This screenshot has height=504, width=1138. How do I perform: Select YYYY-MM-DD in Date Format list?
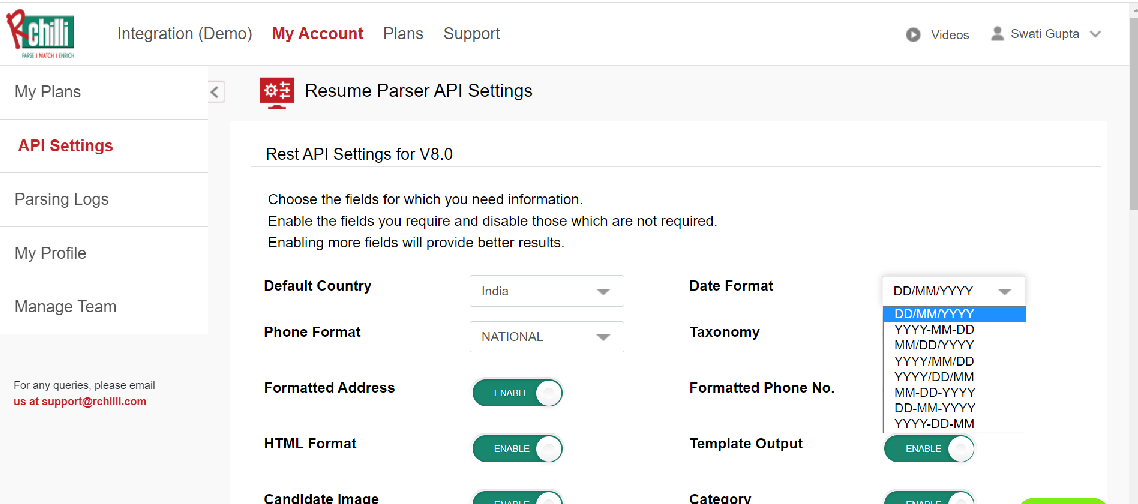[x=934, y=330]
